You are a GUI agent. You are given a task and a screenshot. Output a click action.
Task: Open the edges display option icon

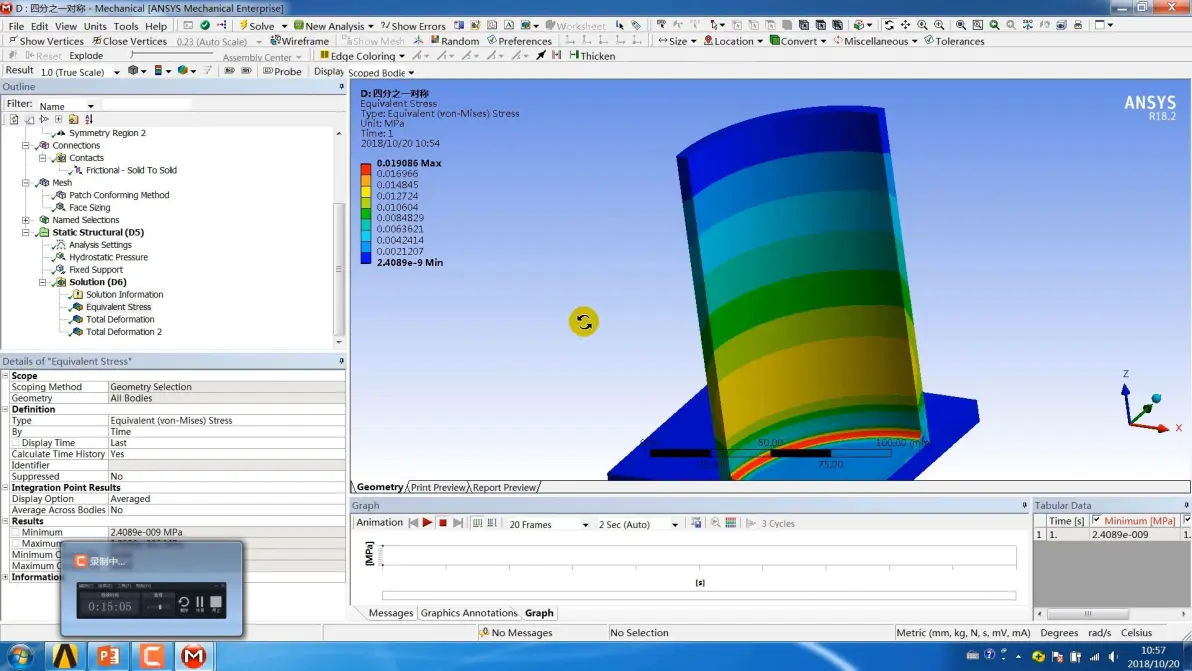(x=186, y=71)
